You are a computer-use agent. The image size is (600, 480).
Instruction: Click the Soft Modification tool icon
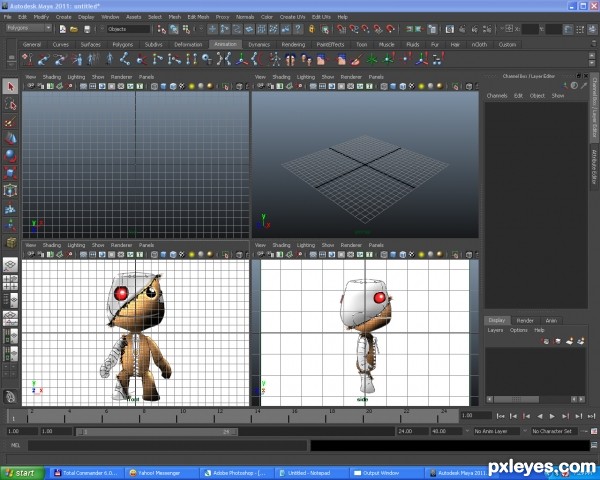(11, 208)
